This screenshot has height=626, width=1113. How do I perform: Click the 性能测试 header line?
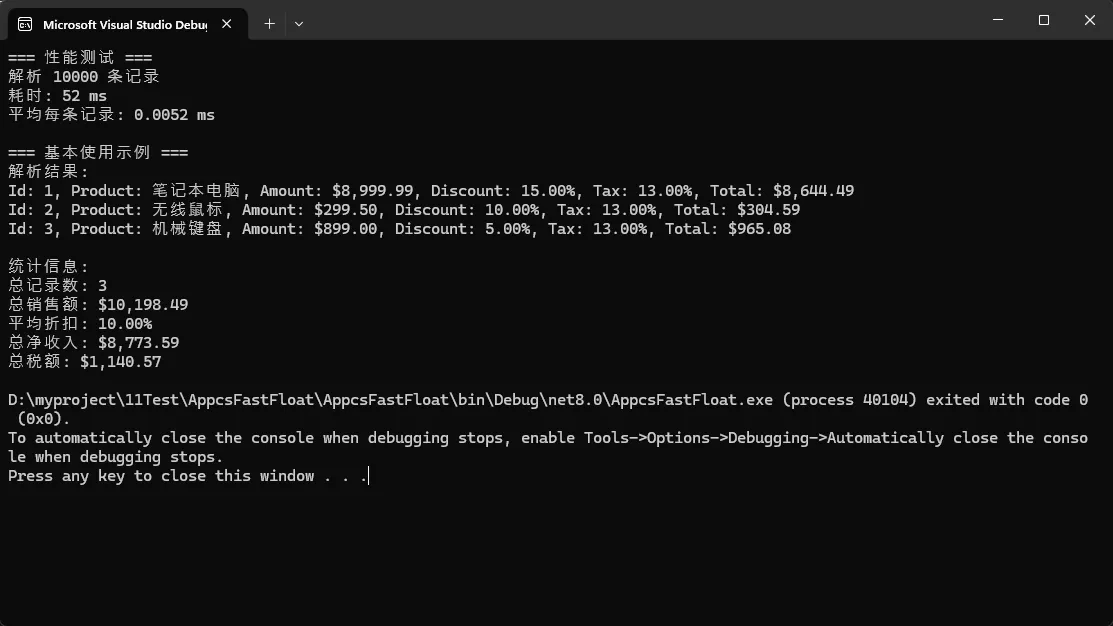coord(80,57)
